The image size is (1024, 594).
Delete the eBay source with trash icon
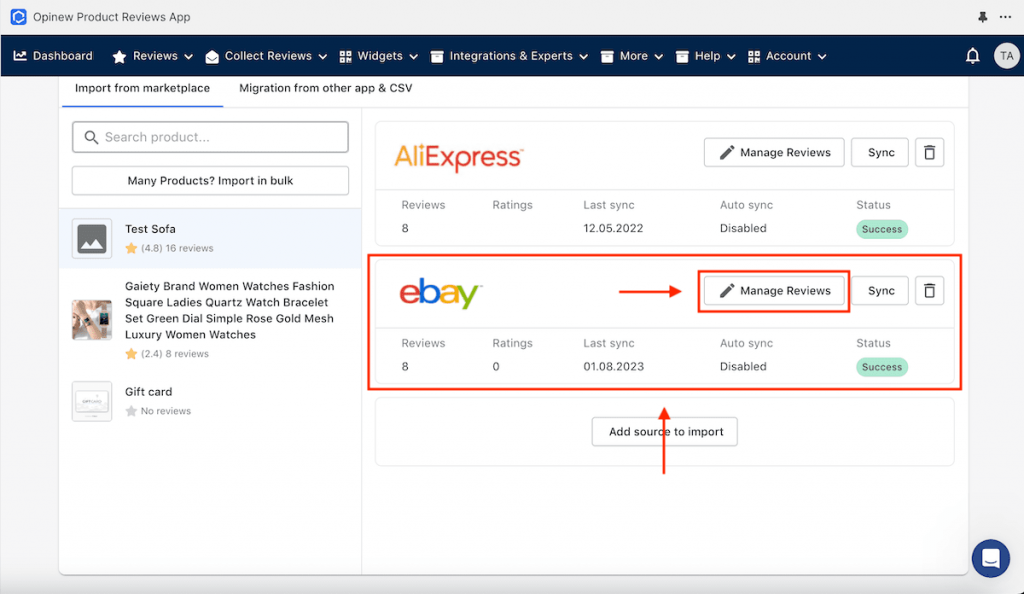click(x=929, y=290)
